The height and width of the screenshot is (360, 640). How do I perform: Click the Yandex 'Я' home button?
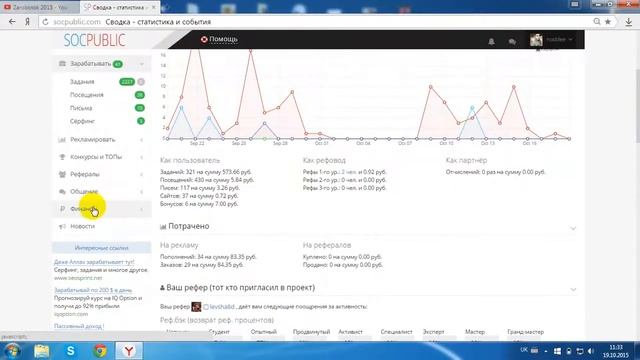[x=27, y=22]
